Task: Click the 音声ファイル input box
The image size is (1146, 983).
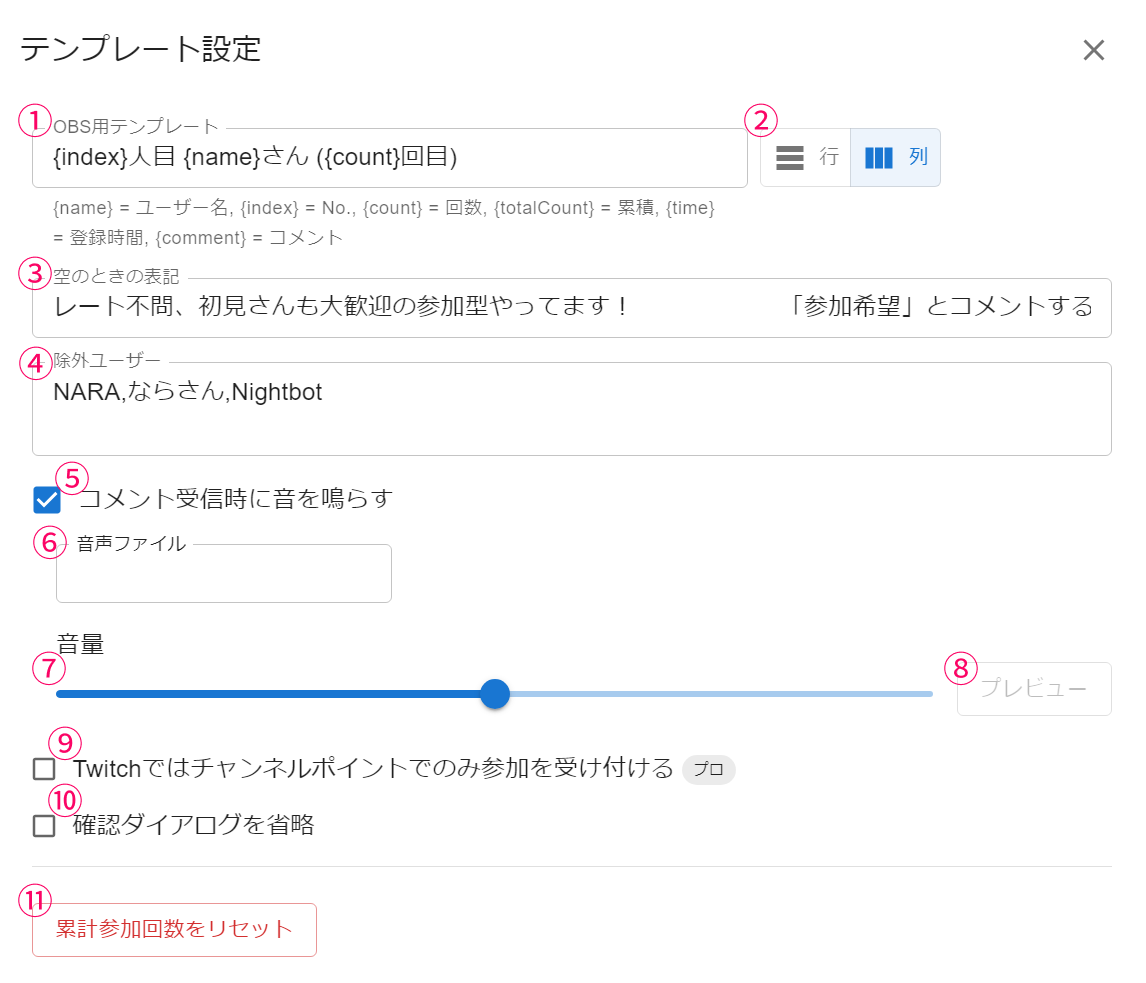Action: point(224,574)
